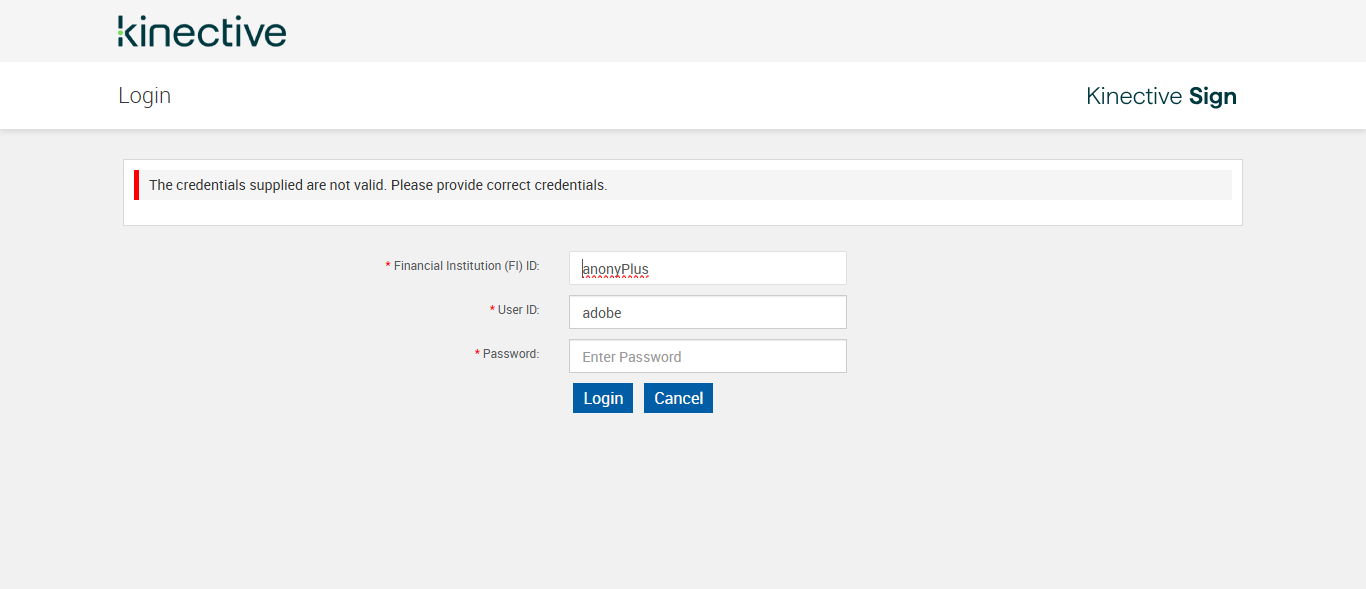Click the Login page heading
This screenshot has height=589, width=1366.
(x=145, y=96)
